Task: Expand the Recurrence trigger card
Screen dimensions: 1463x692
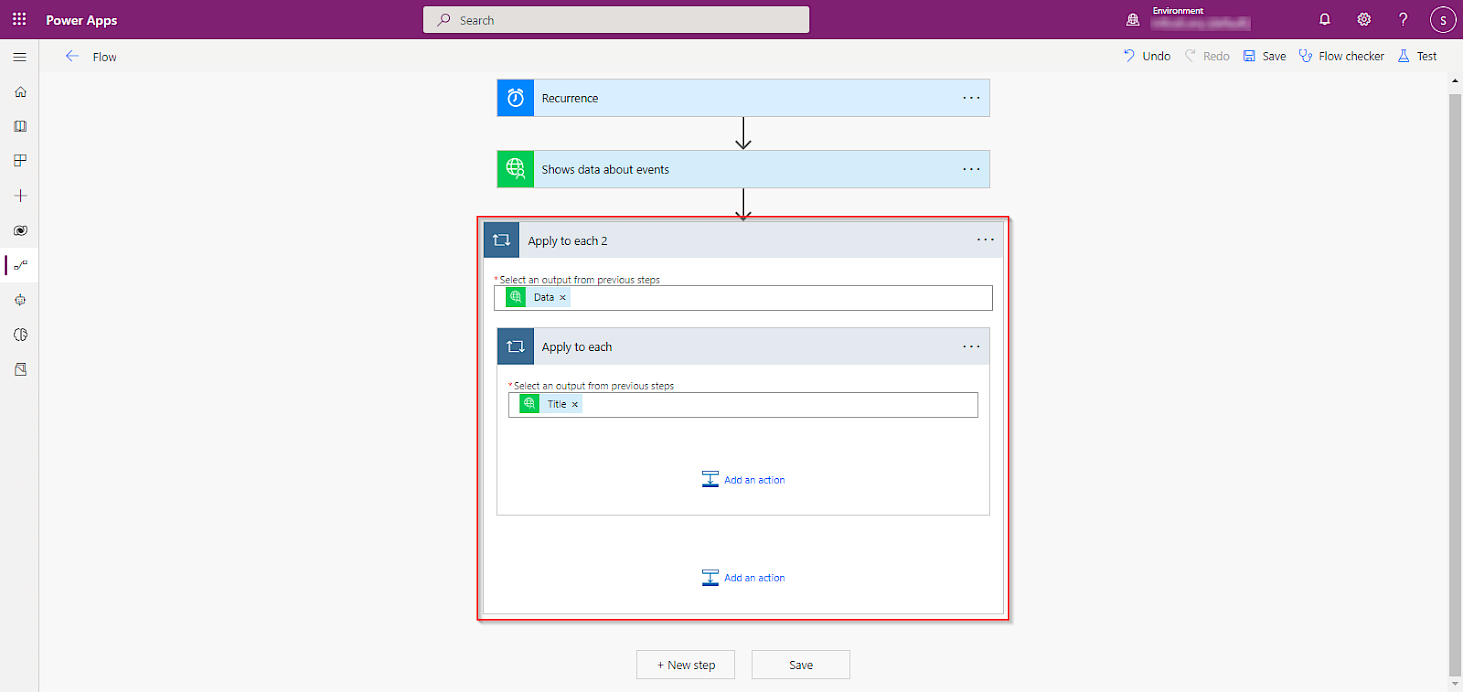Action: pos(743,98)
